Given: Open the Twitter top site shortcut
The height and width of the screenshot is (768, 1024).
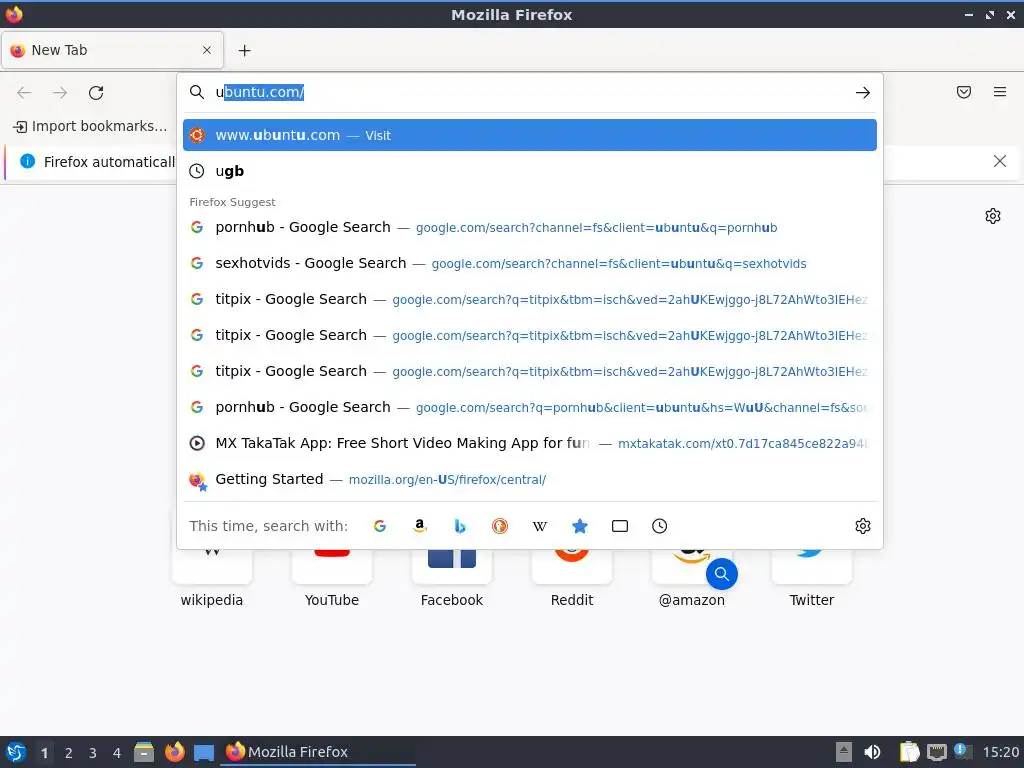Looking at the screenshot, I should [812, 578].
